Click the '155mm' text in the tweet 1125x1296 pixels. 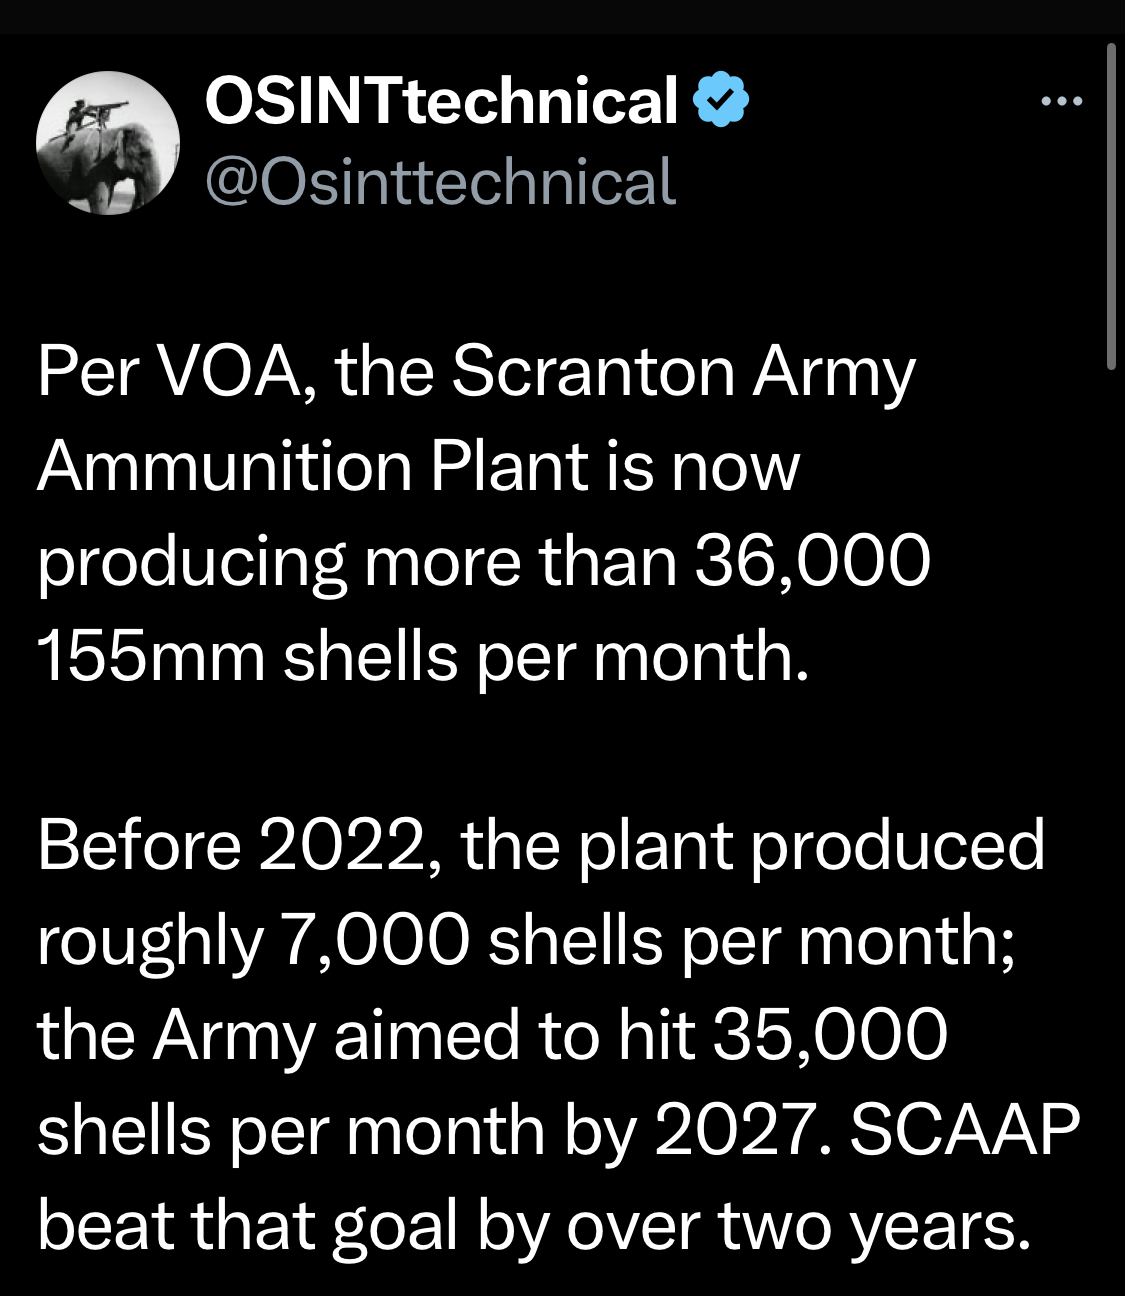[x=150, y=657]
